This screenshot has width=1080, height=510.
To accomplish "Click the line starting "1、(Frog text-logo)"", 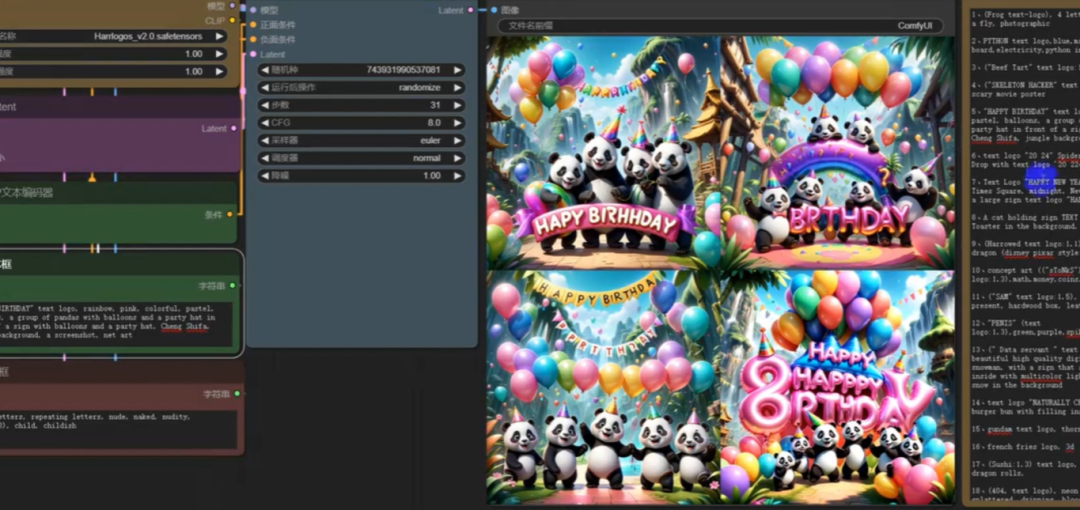I will (1026, 14).
